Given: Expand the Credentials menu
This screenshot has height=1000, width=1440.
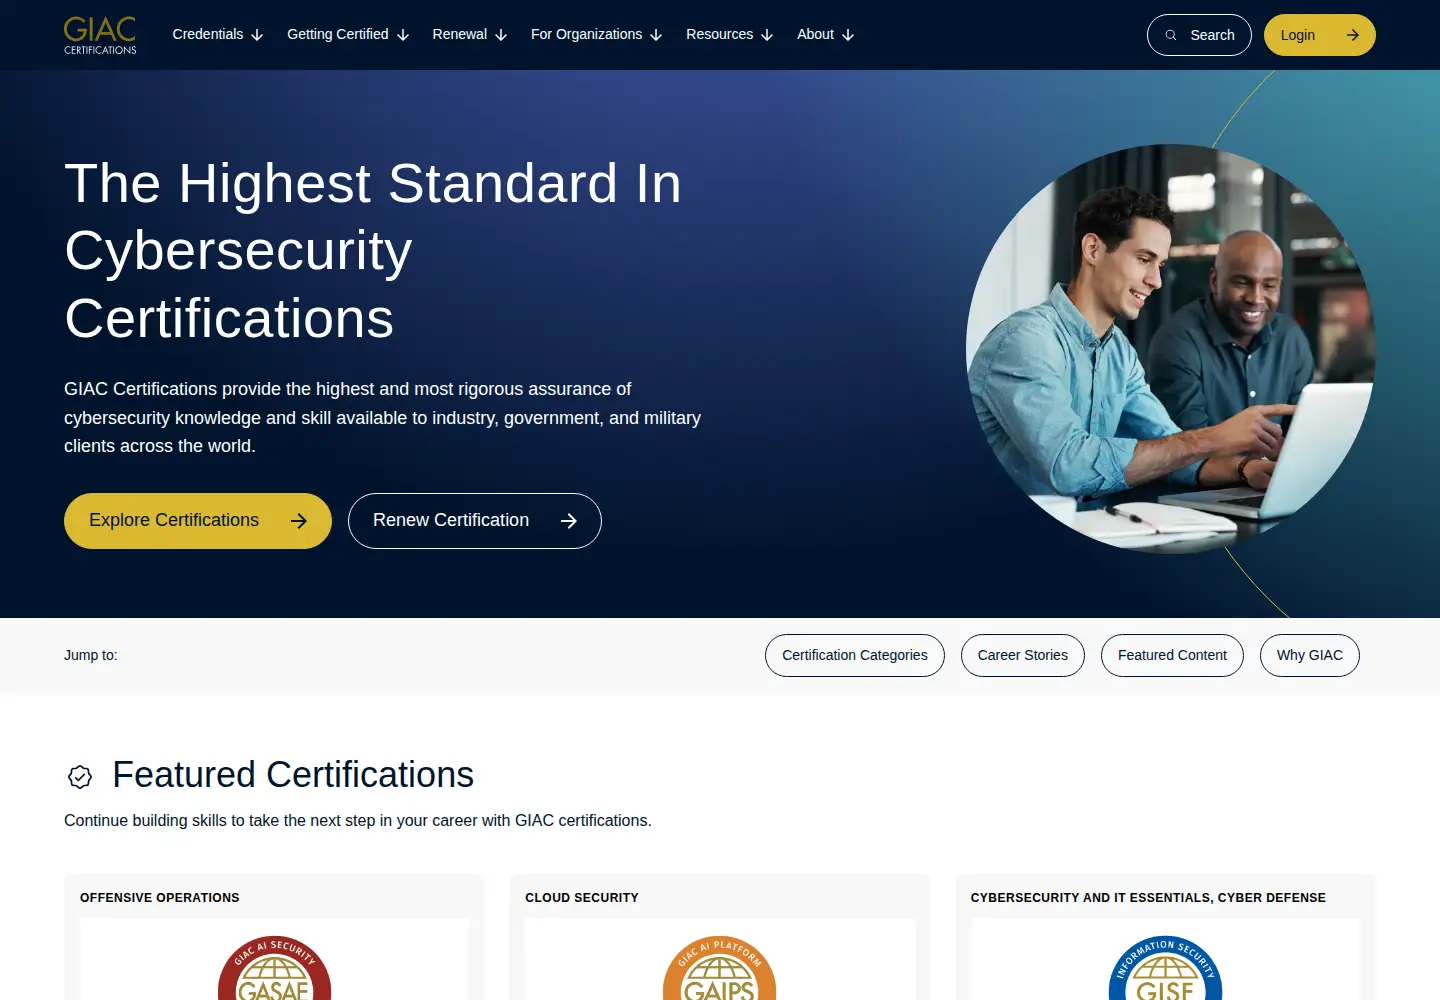Looking at the screenshot, I should [218, 35].
